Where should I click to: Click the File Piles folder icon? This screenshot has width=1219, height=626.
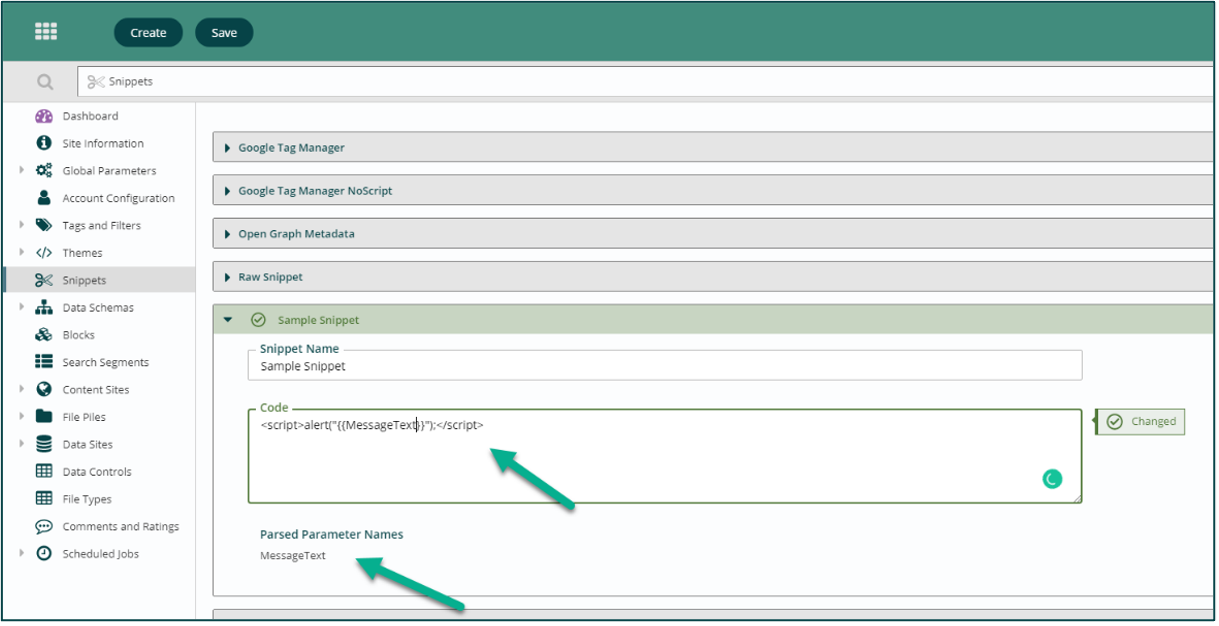(x=44, y=416)
